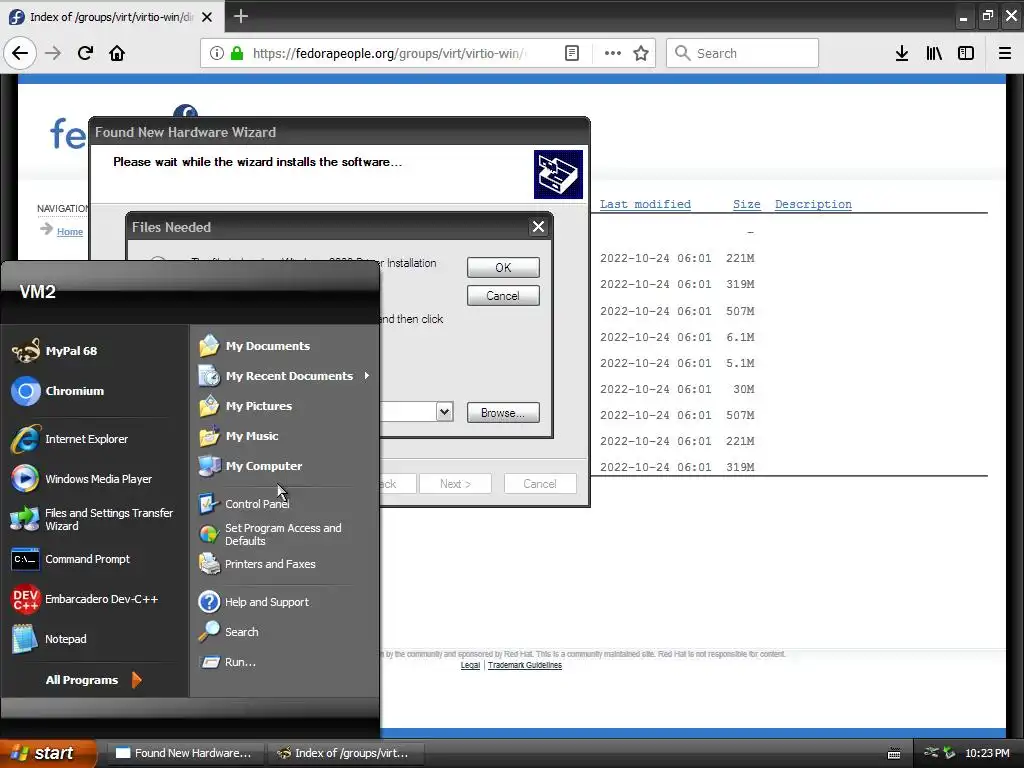Screen dimensions: 1024x768
Task: Open Internet Explorer from Start menu
Action: click(x=70, y=439)
